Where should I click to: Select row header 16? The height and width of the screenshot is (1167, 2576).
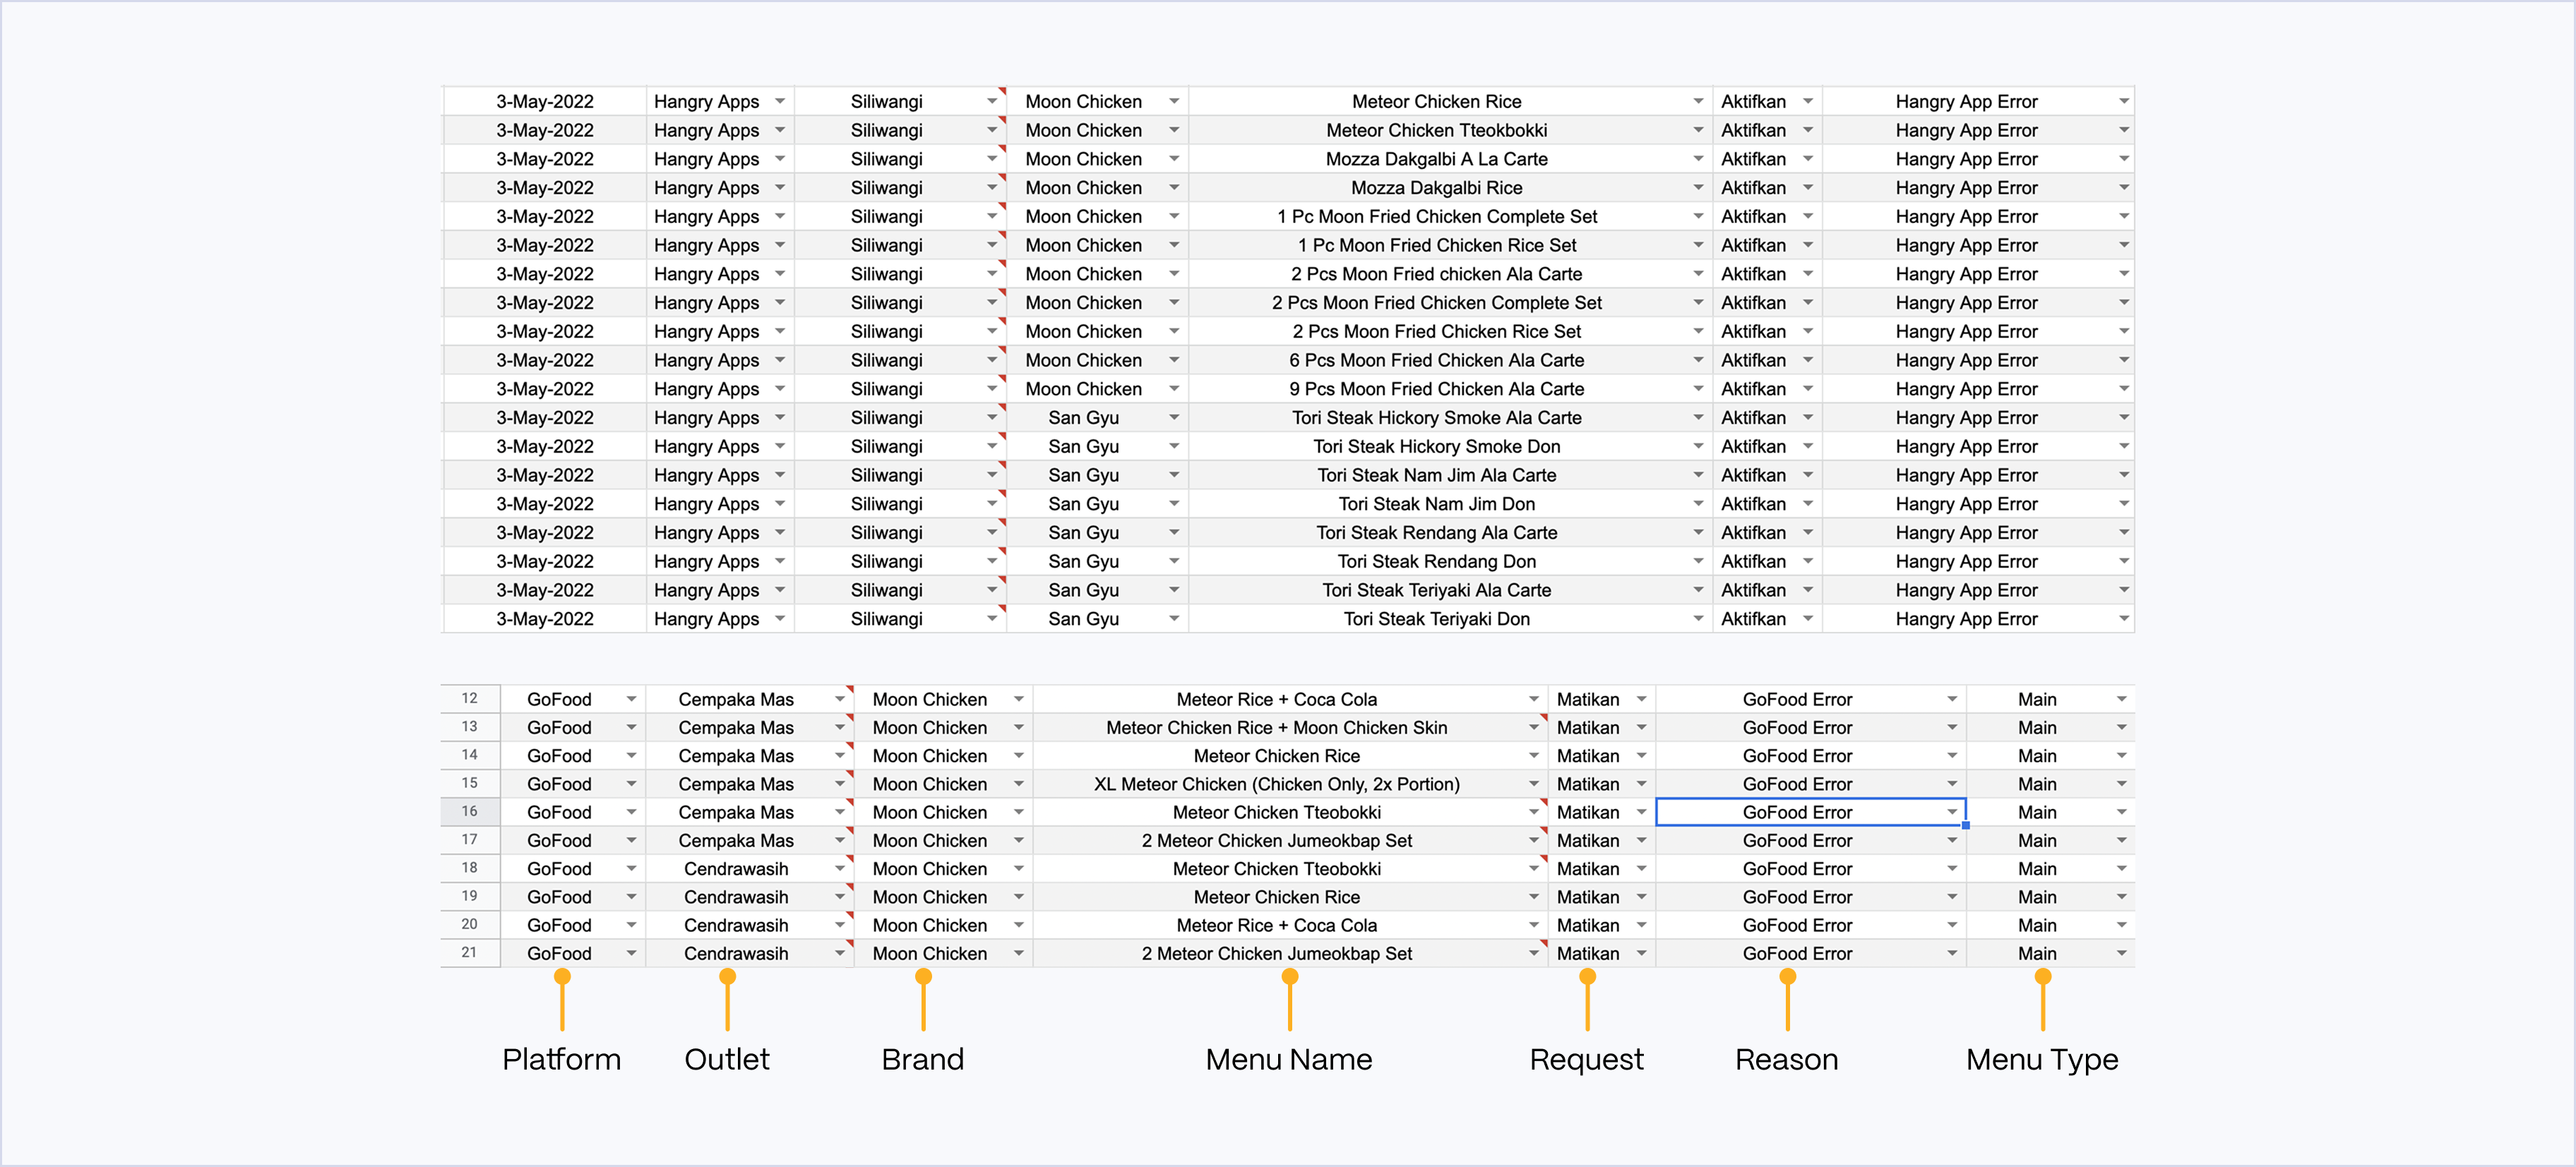[x=470, y=811]
